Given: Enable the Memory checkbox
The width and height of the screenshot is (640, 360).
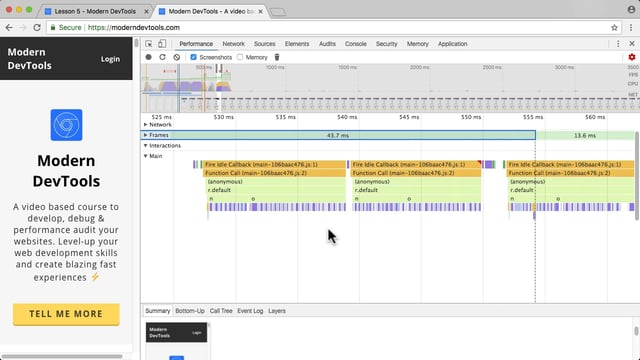Looking at the screenshot, I should point(240,57).
